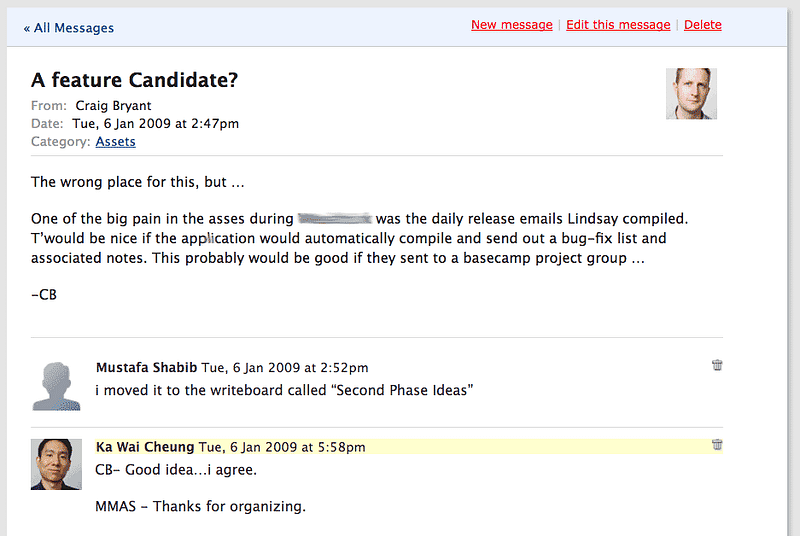Open Craig Bryant's profile photo
The width and height of the screenshot is (800, 536).
[x=691, y=94]
